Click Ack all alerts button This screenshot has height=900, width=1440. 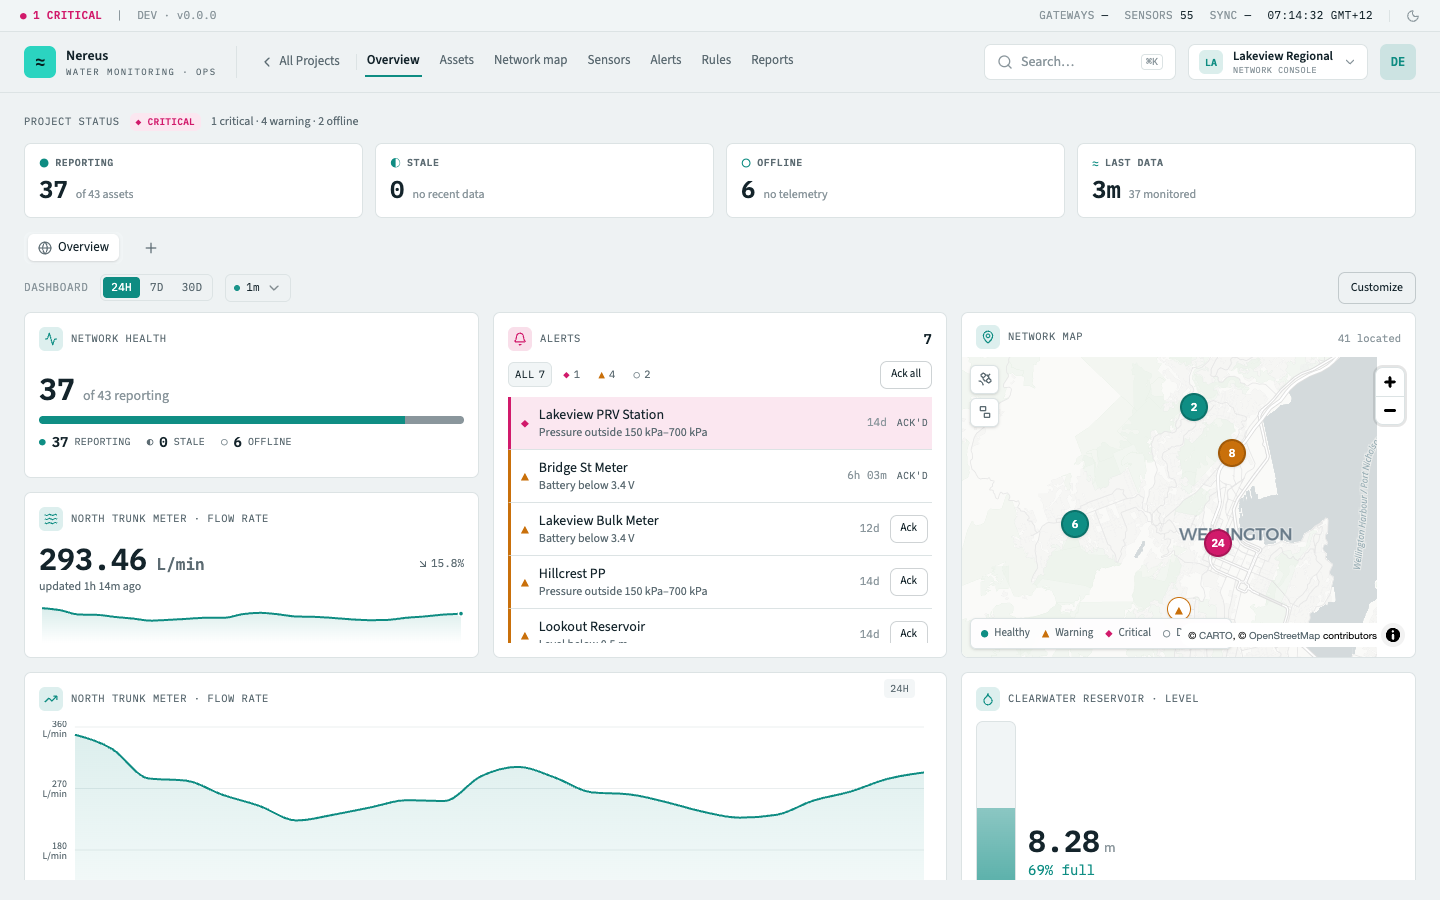[906, 375]
